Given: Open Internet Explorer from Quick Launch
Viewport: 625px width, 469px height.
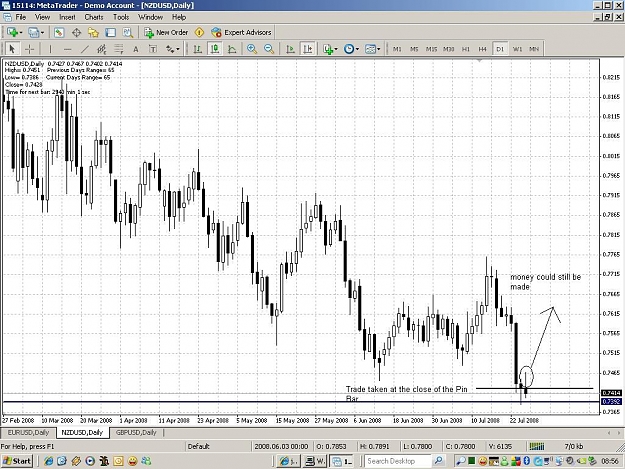Looking at the screenshot, I should coord(49,461).
